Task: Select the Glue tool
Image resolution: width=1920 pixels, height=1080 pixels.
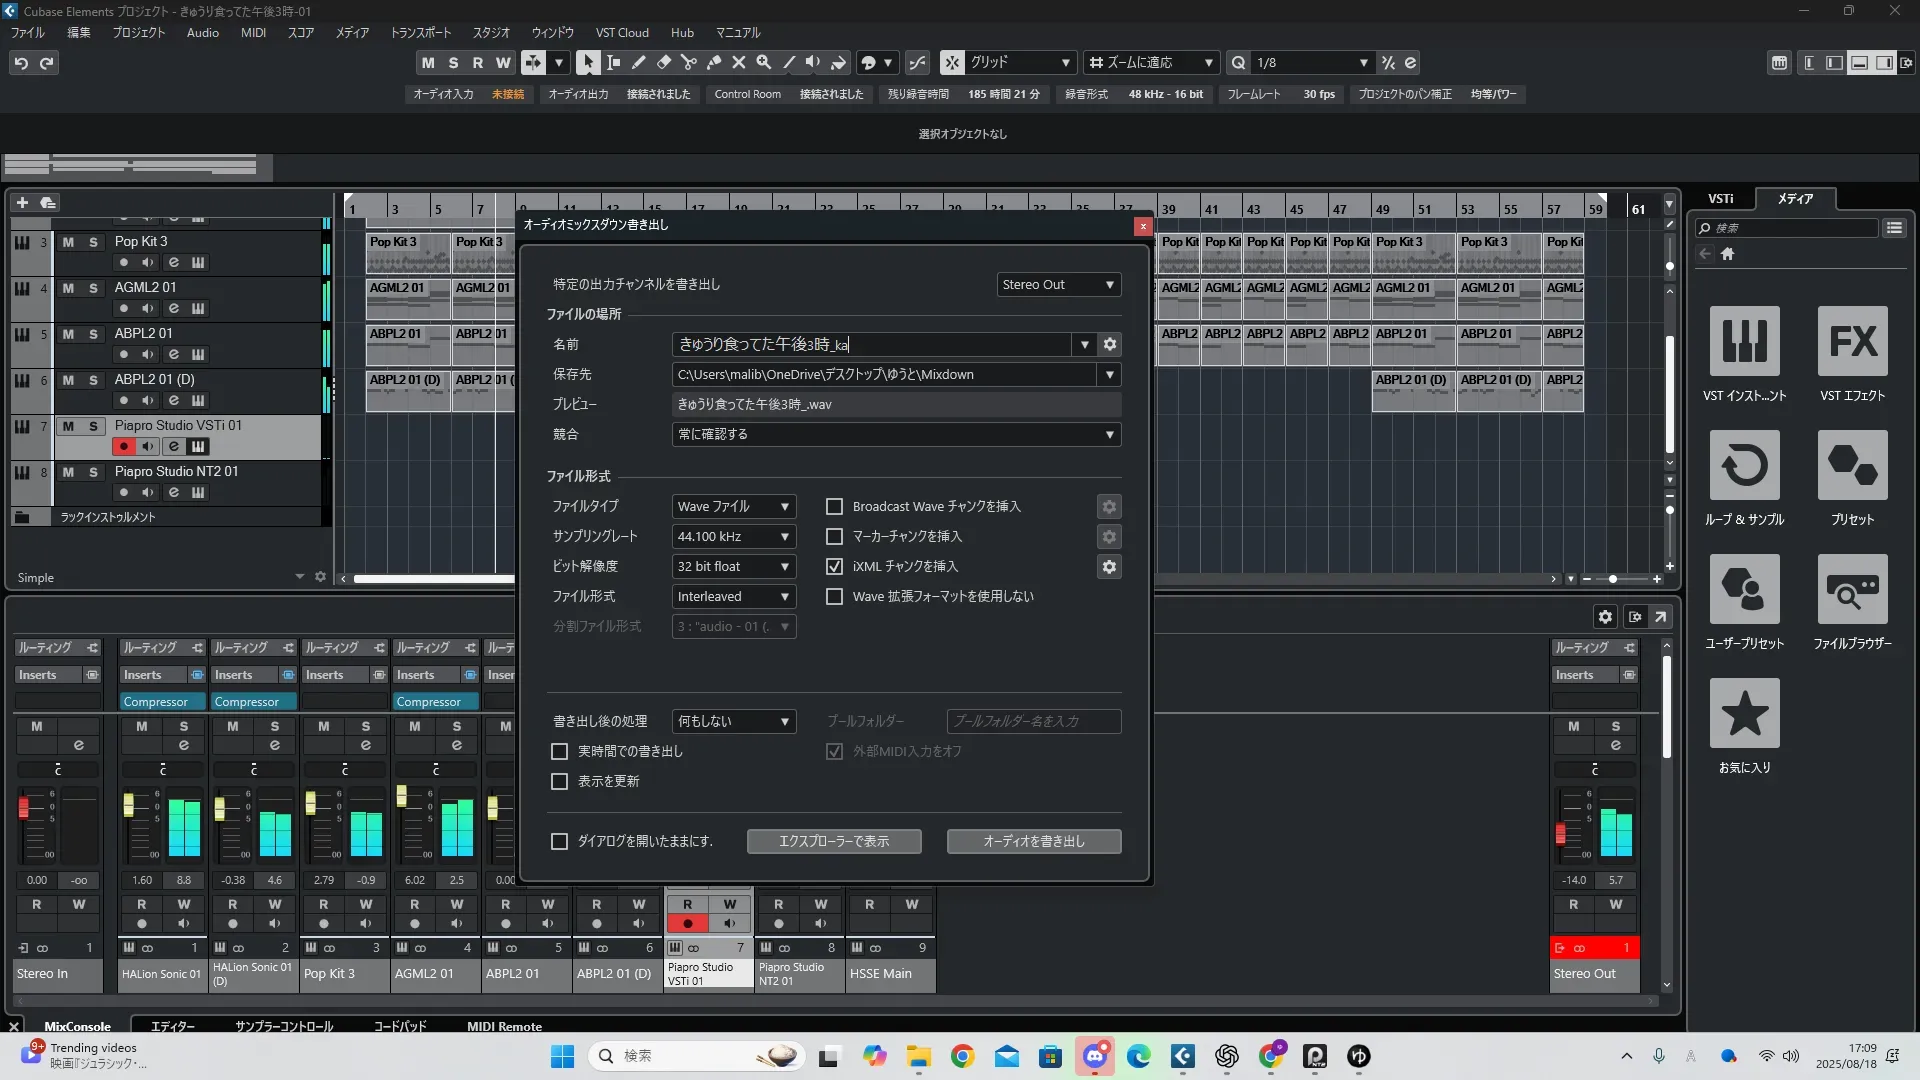Action: (x=713, y=62)
